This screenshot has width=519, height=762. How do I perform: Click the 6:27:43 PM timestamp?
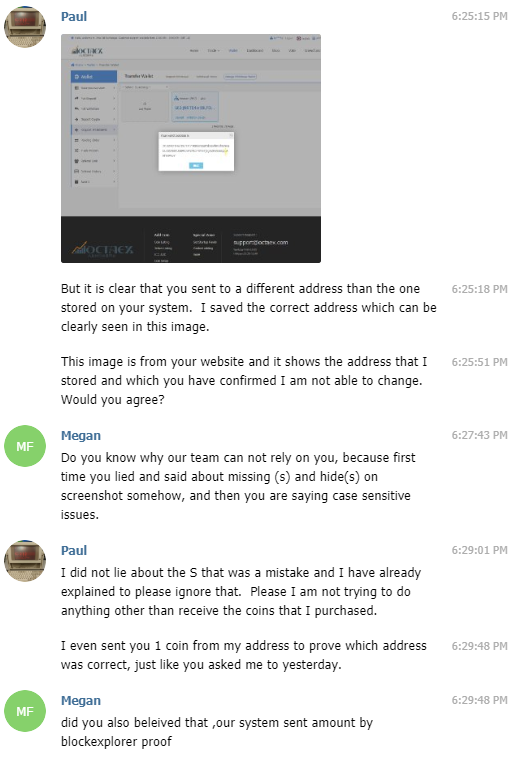[x=479, y=435]
